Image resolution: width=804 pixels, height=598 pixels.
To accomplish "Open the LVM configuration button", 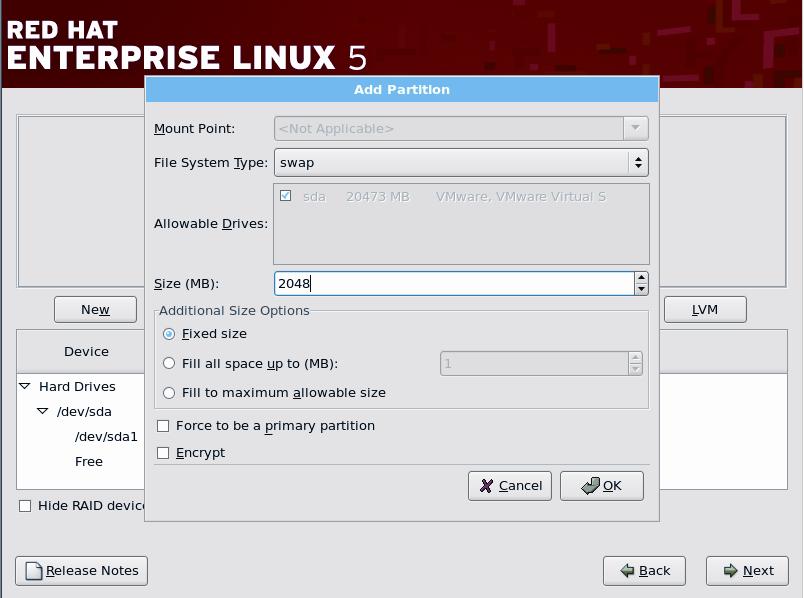I will (x=705, y=309).
